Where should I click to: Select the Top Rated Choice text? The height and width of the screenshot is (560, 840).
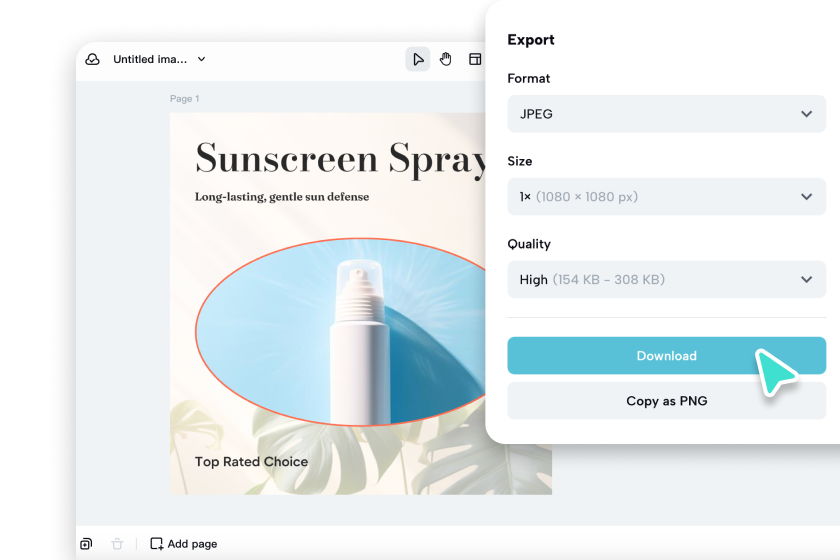tap(251, 461)
